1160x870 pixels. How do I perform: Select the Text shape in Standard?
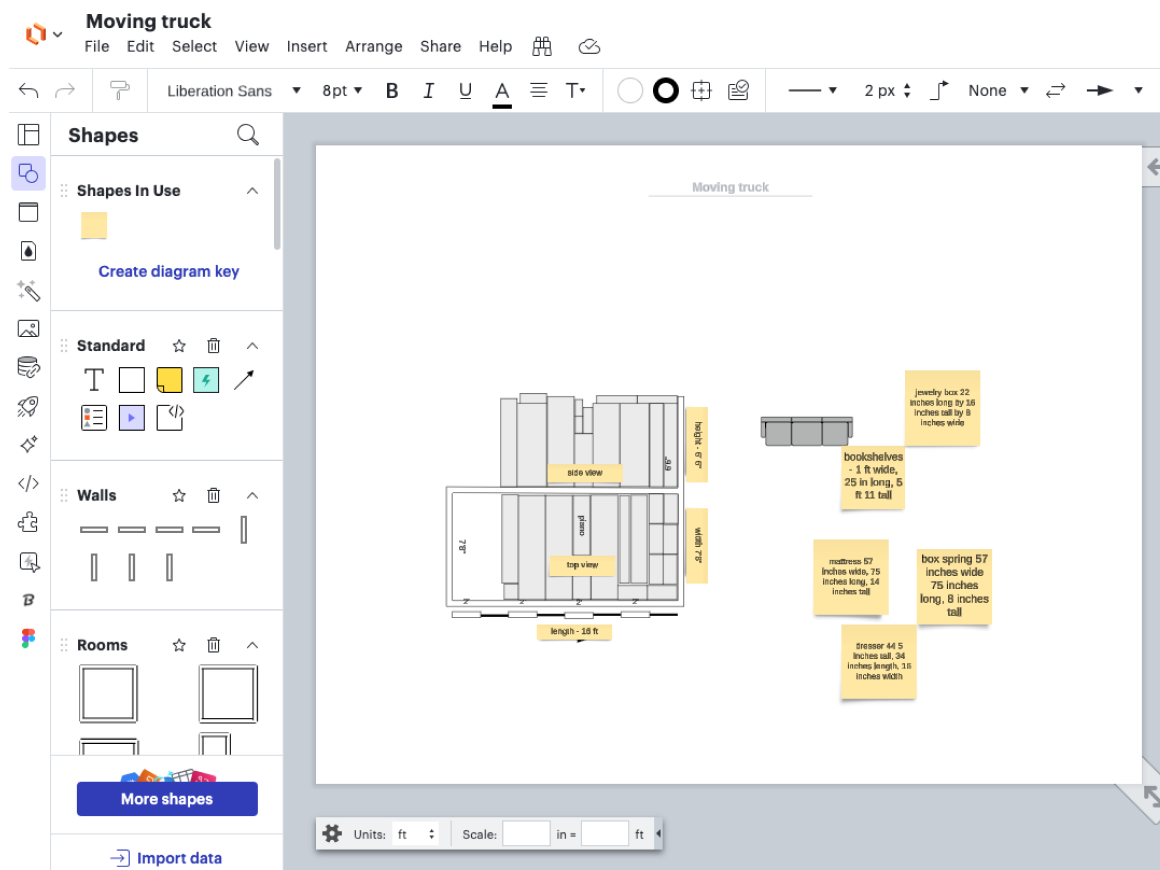pyautogui.click(x=94, y=380)
